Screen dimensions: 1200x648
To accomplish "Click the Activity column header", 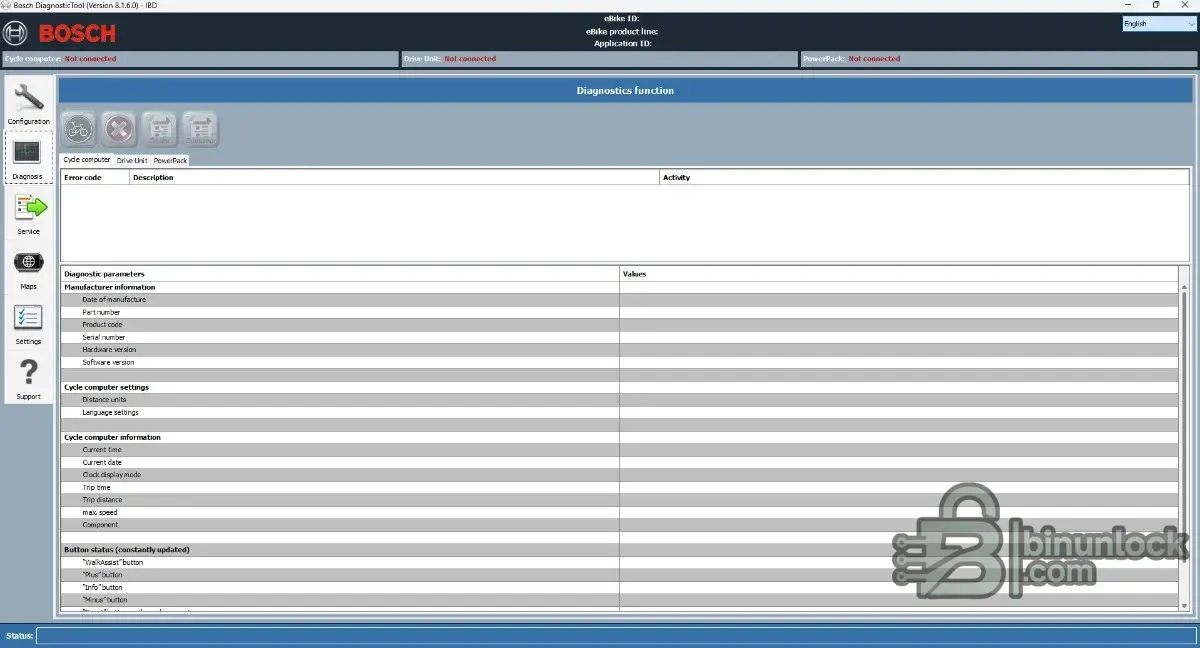I will point(924,177).
